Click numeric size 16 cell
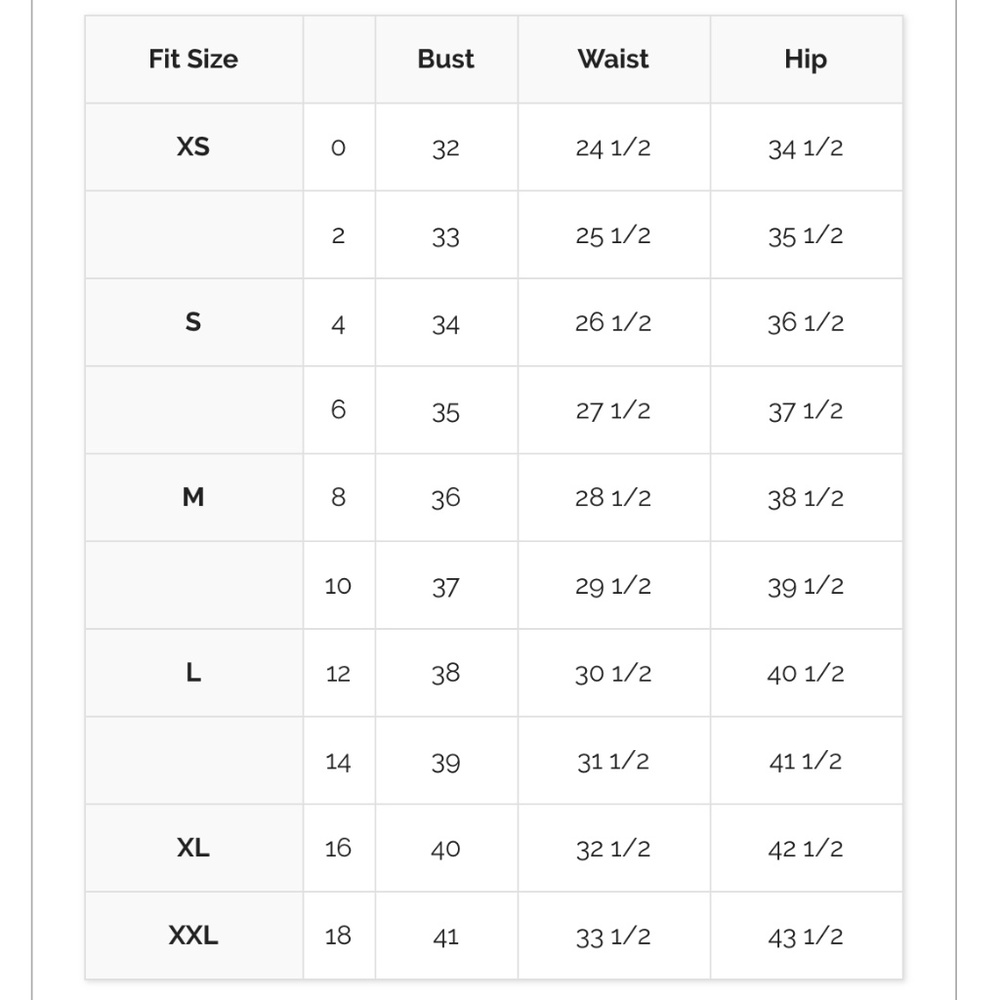The image size is (1000, 1000). pos(339,848)
